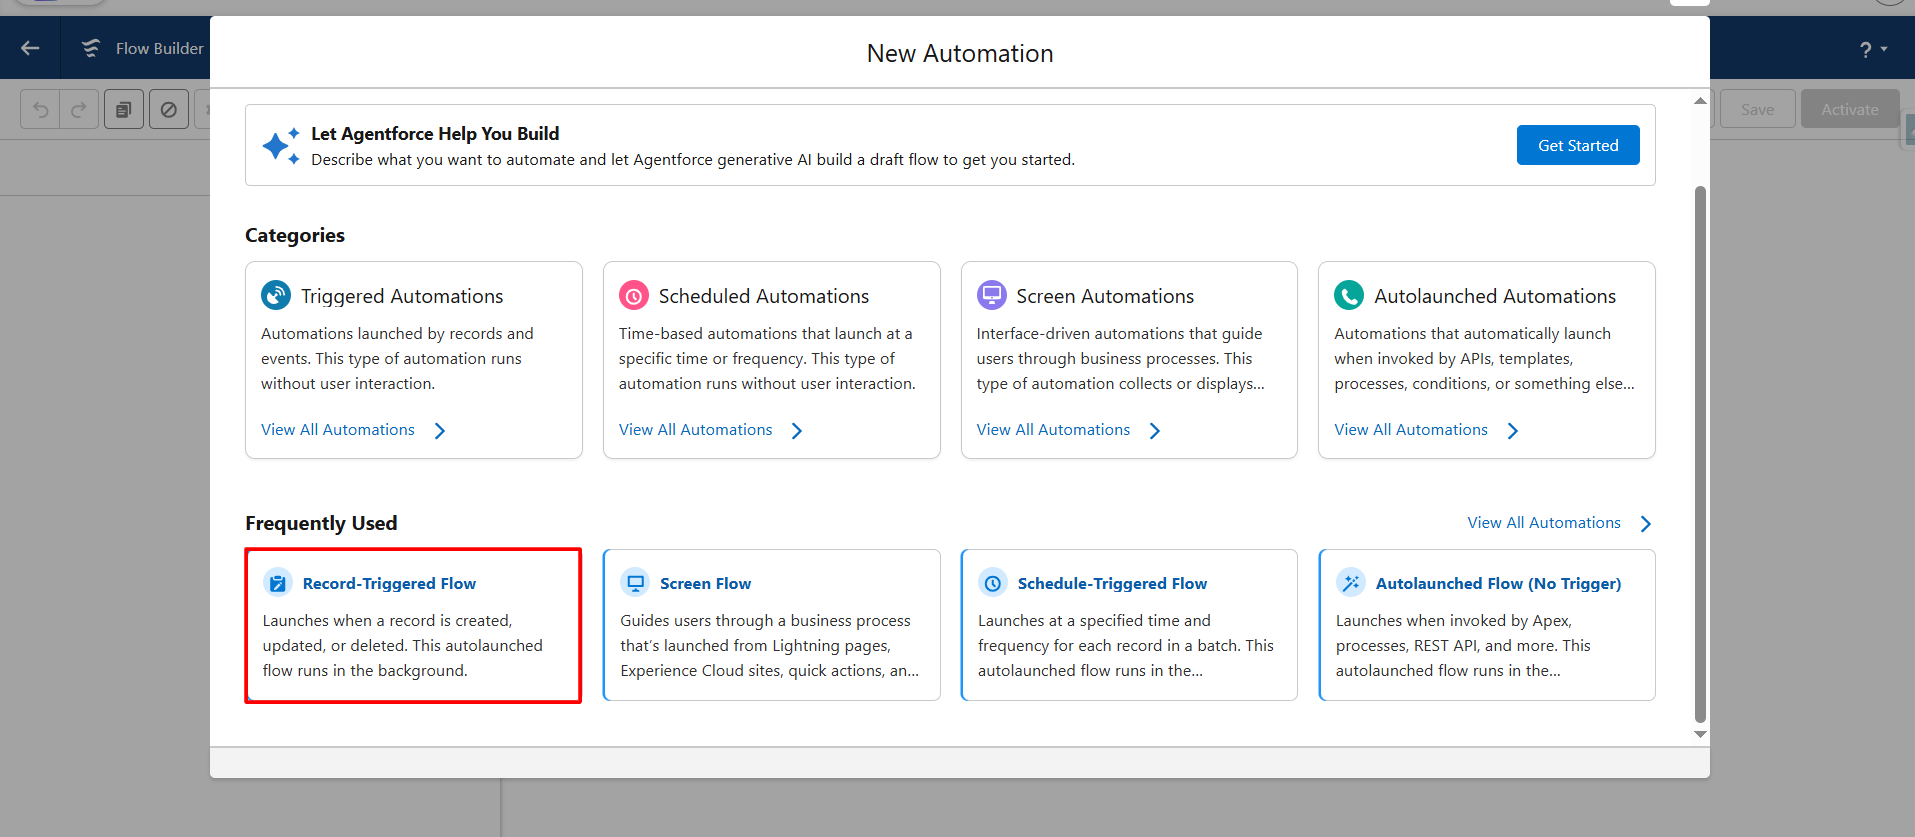Click the Triggered Automations category icon

[276, 296]
